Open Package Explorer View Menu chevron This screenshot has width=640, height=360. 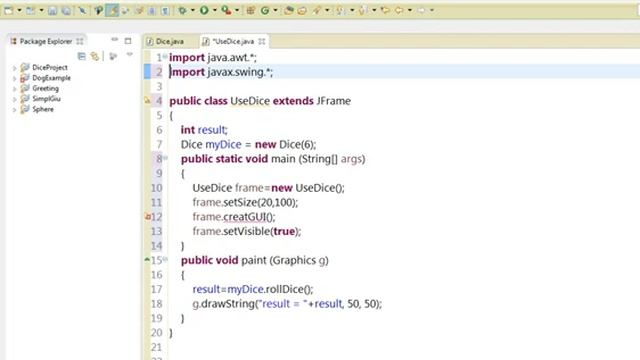point(129,54)
